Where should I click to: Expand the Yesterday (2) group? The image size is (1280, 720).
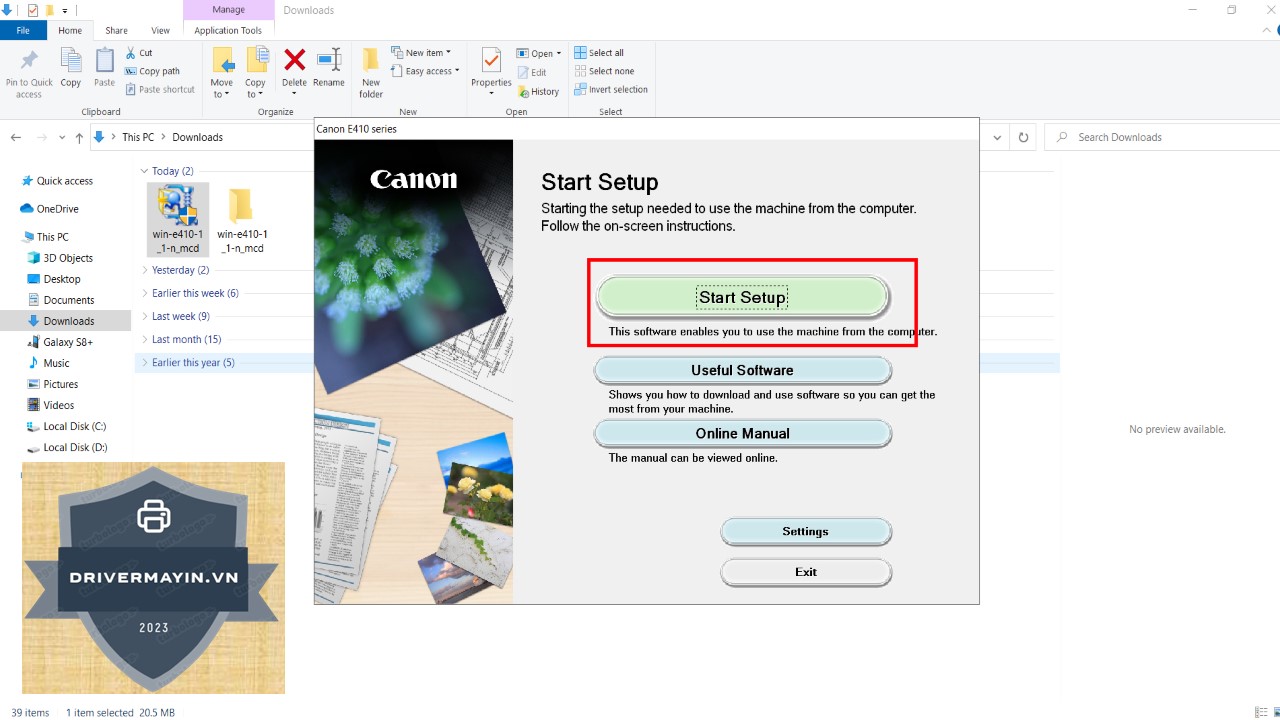tap(145, 270)
